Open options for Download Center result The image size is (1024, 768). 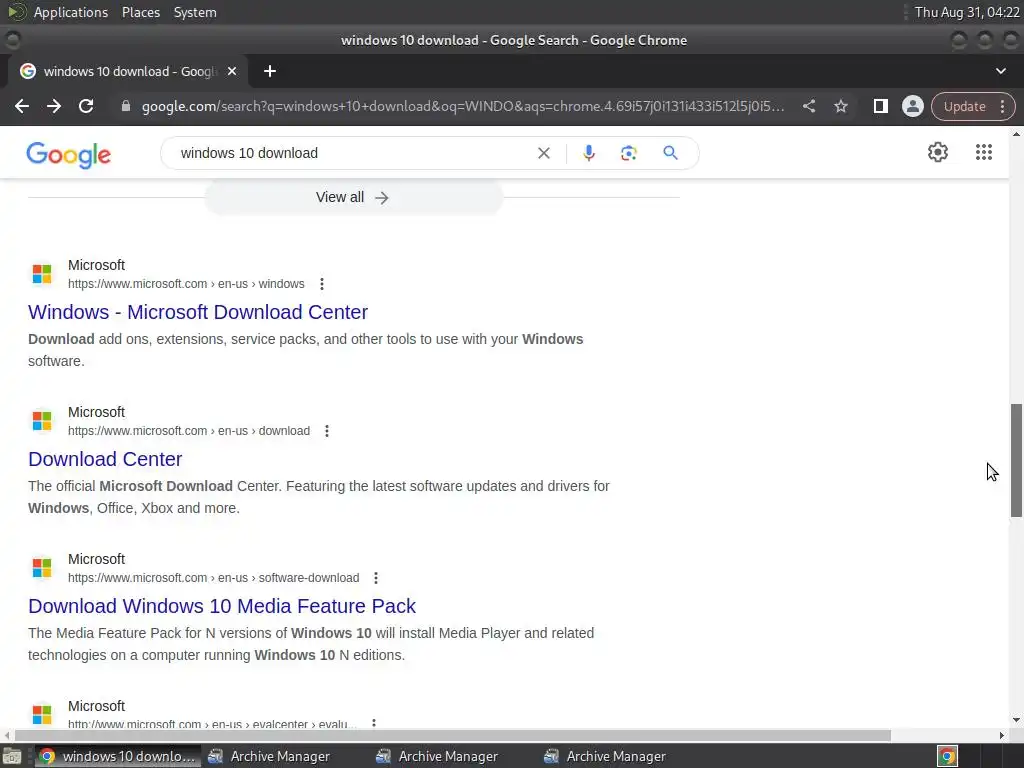[x=327, y=431]
